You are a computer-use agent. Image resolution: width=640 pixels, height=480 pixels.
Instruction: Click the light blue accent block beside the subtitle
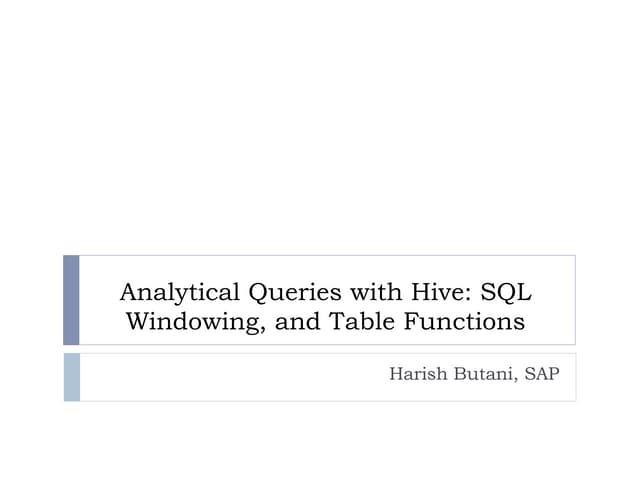[71, 377]
